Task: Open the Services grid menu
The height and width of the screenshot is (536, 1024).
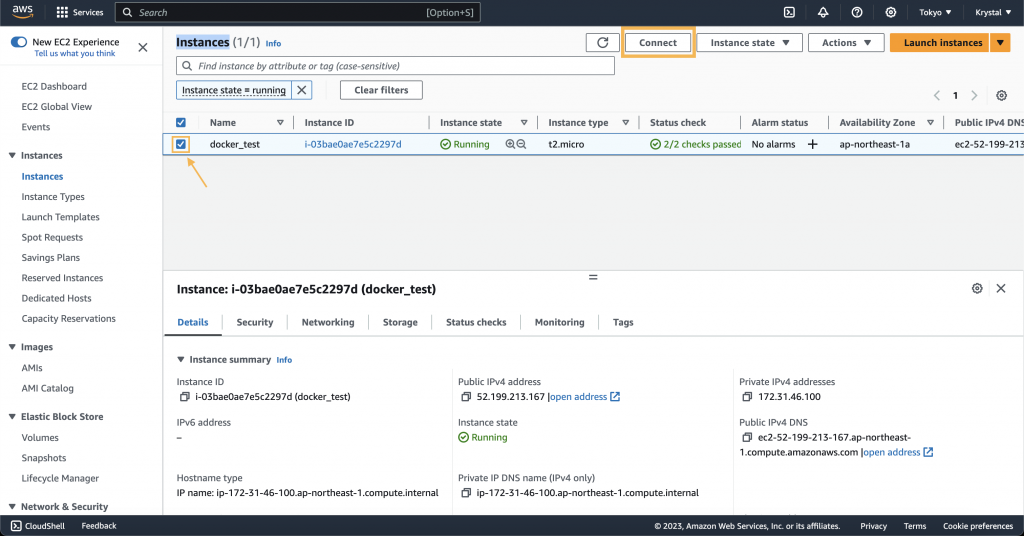Action: pos(80,12)
